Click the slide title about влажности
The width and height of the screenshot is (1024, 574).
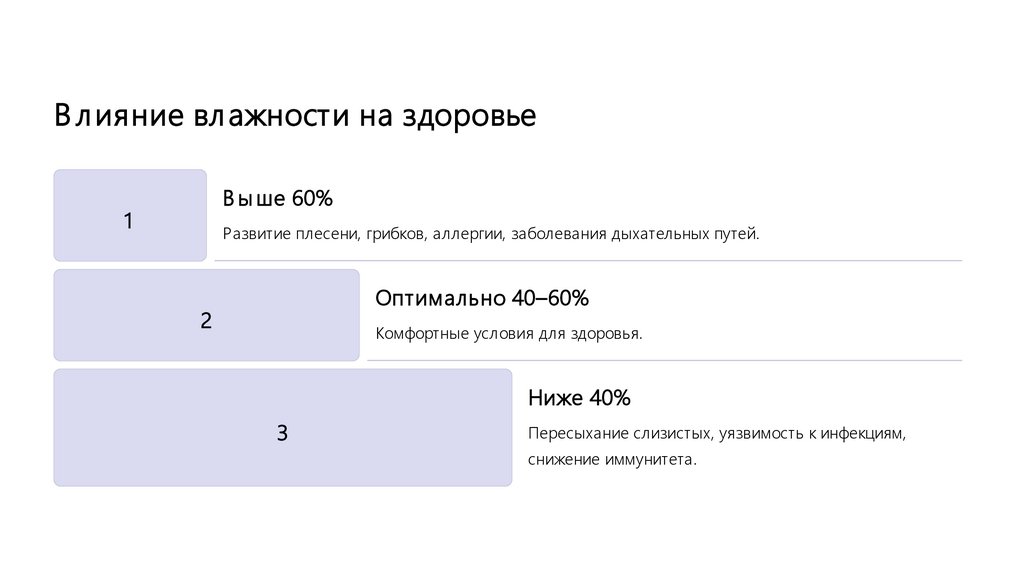tap(295, 116)
